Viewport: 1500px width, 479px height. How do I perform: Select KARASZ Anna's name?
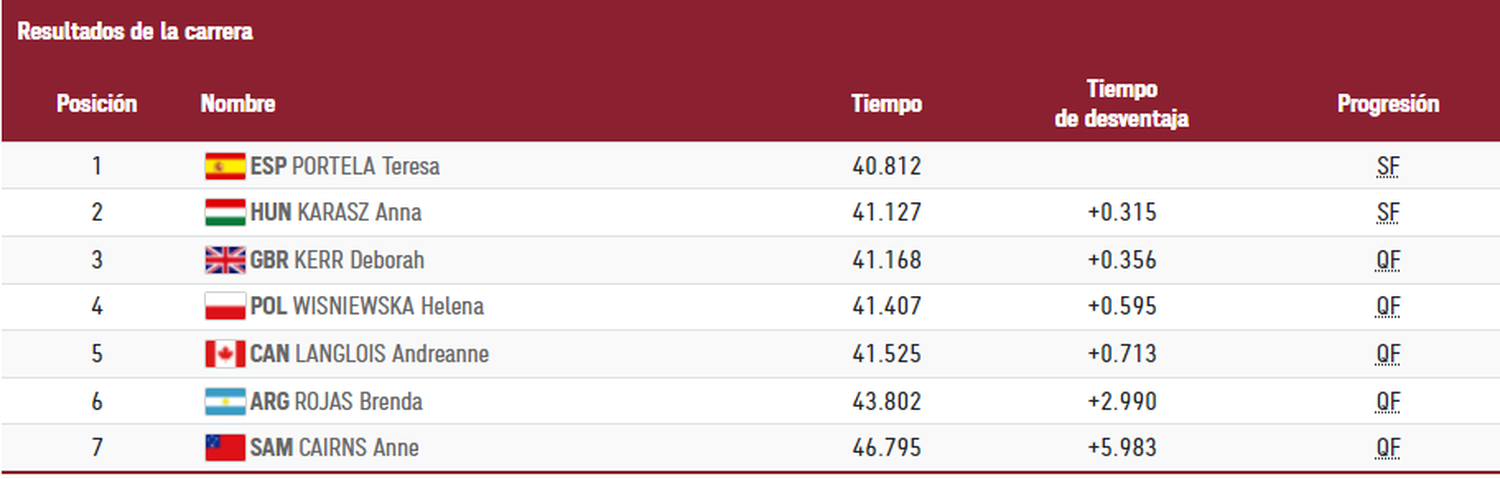(x=359, y=213)
